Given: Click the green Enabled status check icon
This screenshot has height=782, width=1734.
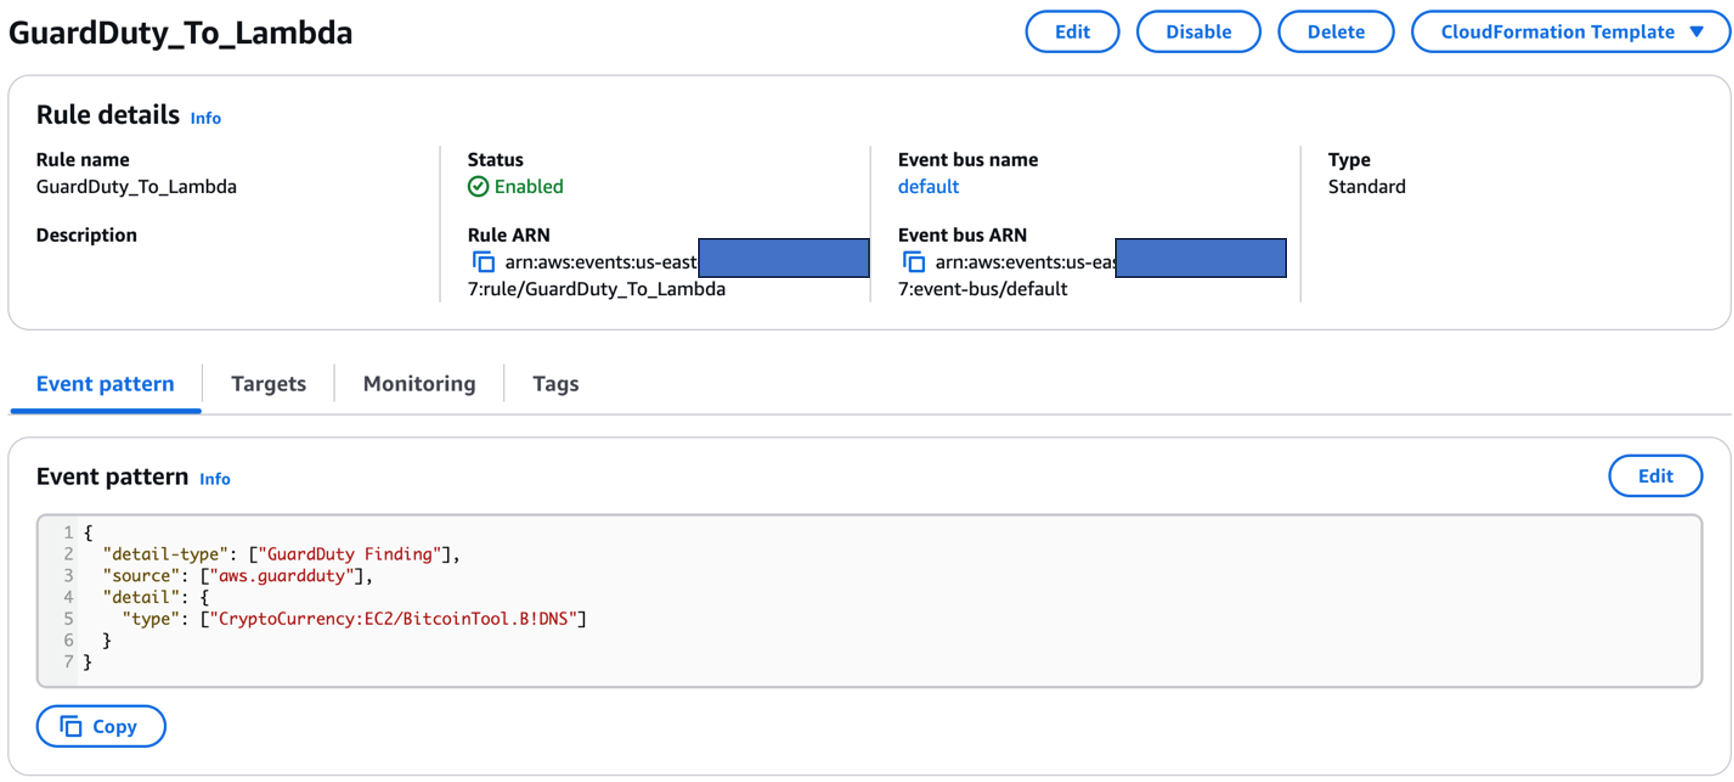Looking at the screenshot, I should (478, 187).
